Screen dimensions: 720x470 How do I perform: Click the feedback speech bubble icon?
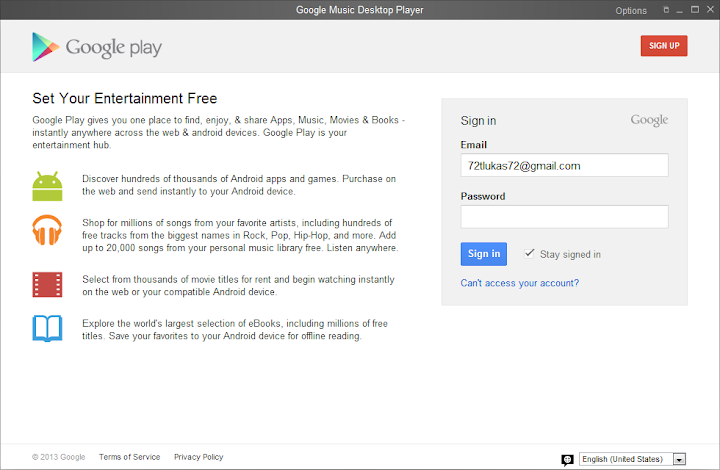point(568,460)
